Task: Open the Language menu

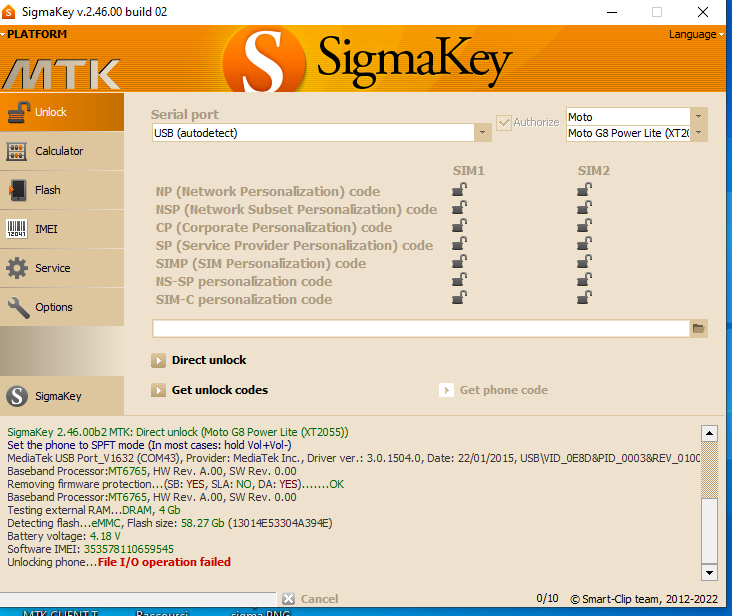Action: coord(696,35)
